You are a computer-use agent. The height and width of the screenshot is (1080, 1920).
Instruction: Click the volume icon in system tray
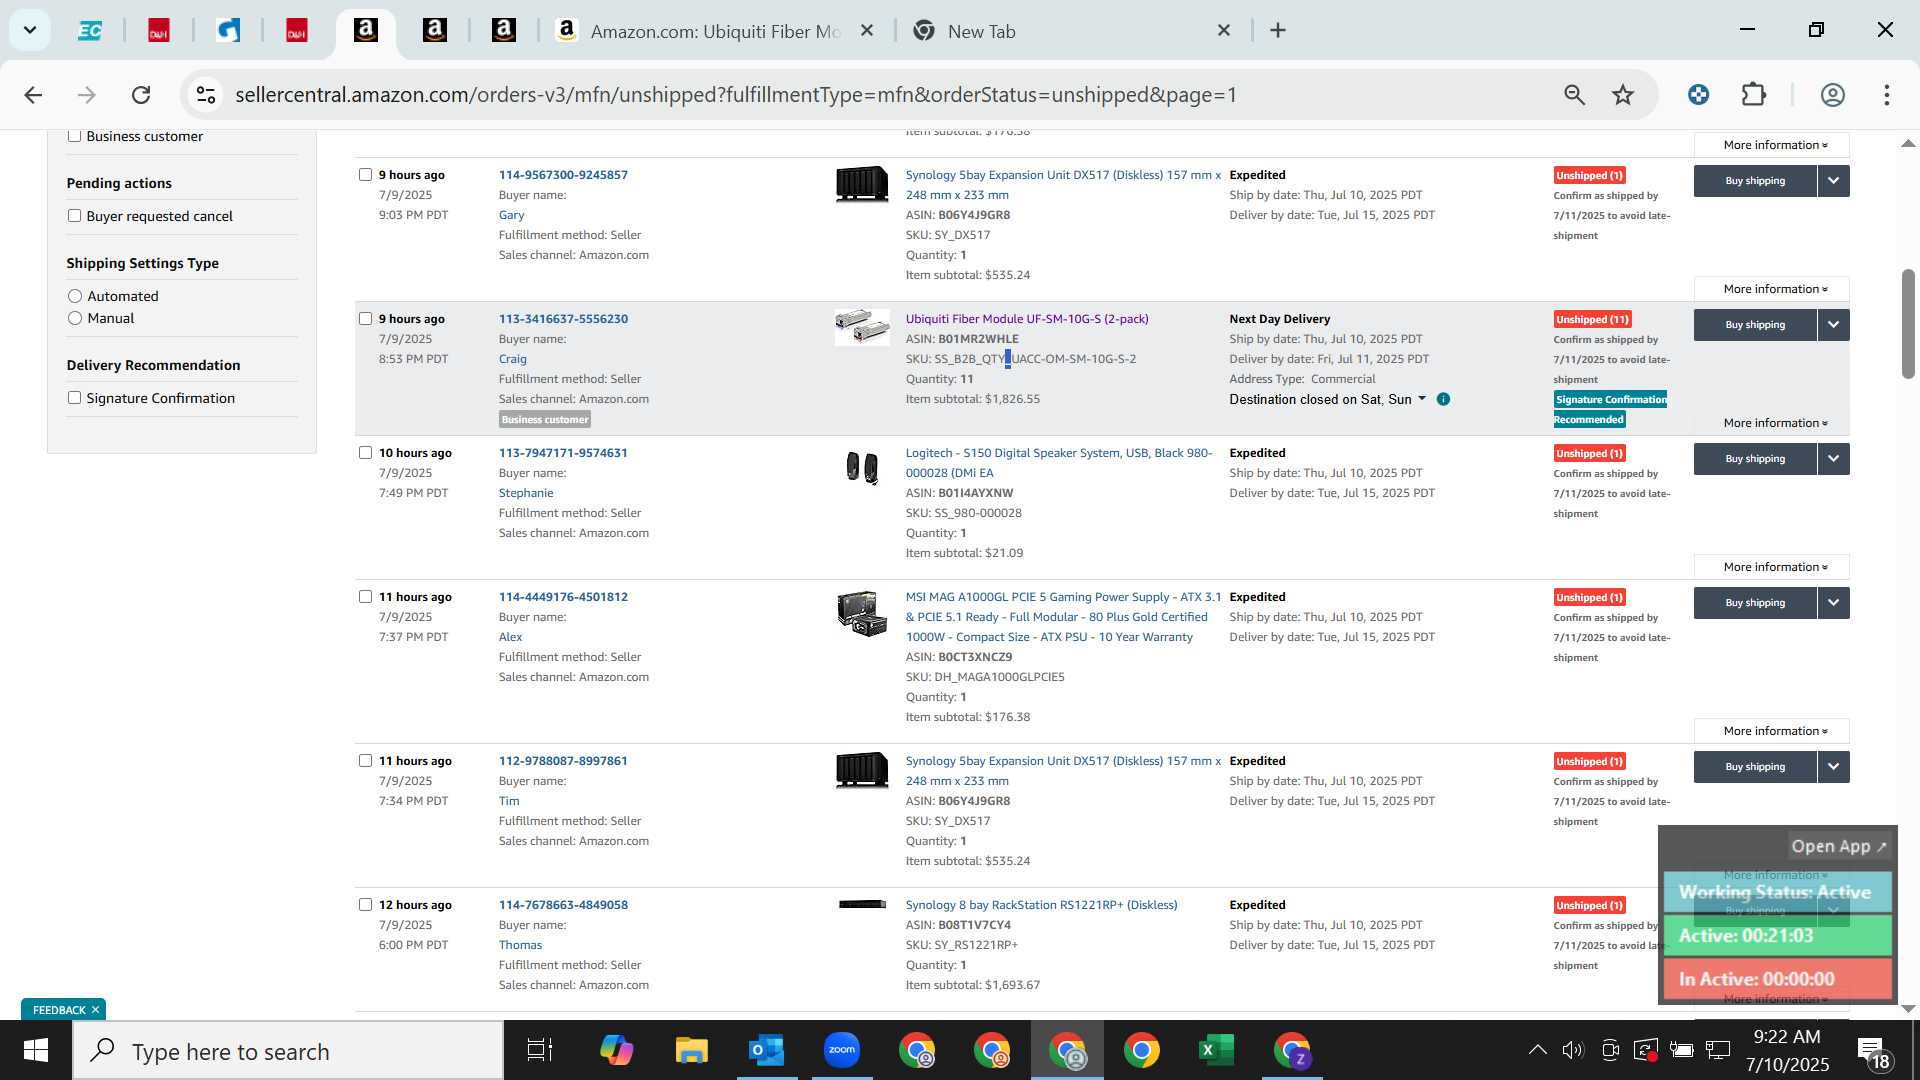click(1573, 1050)
